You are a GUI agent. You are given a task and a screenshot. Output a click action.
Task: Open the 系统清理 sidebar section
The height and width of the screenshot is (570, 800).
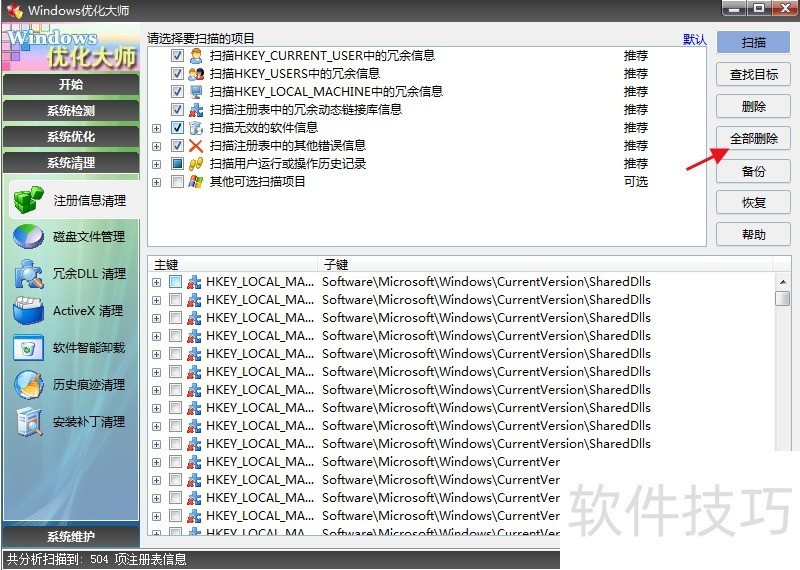click(x=71, y=163)
